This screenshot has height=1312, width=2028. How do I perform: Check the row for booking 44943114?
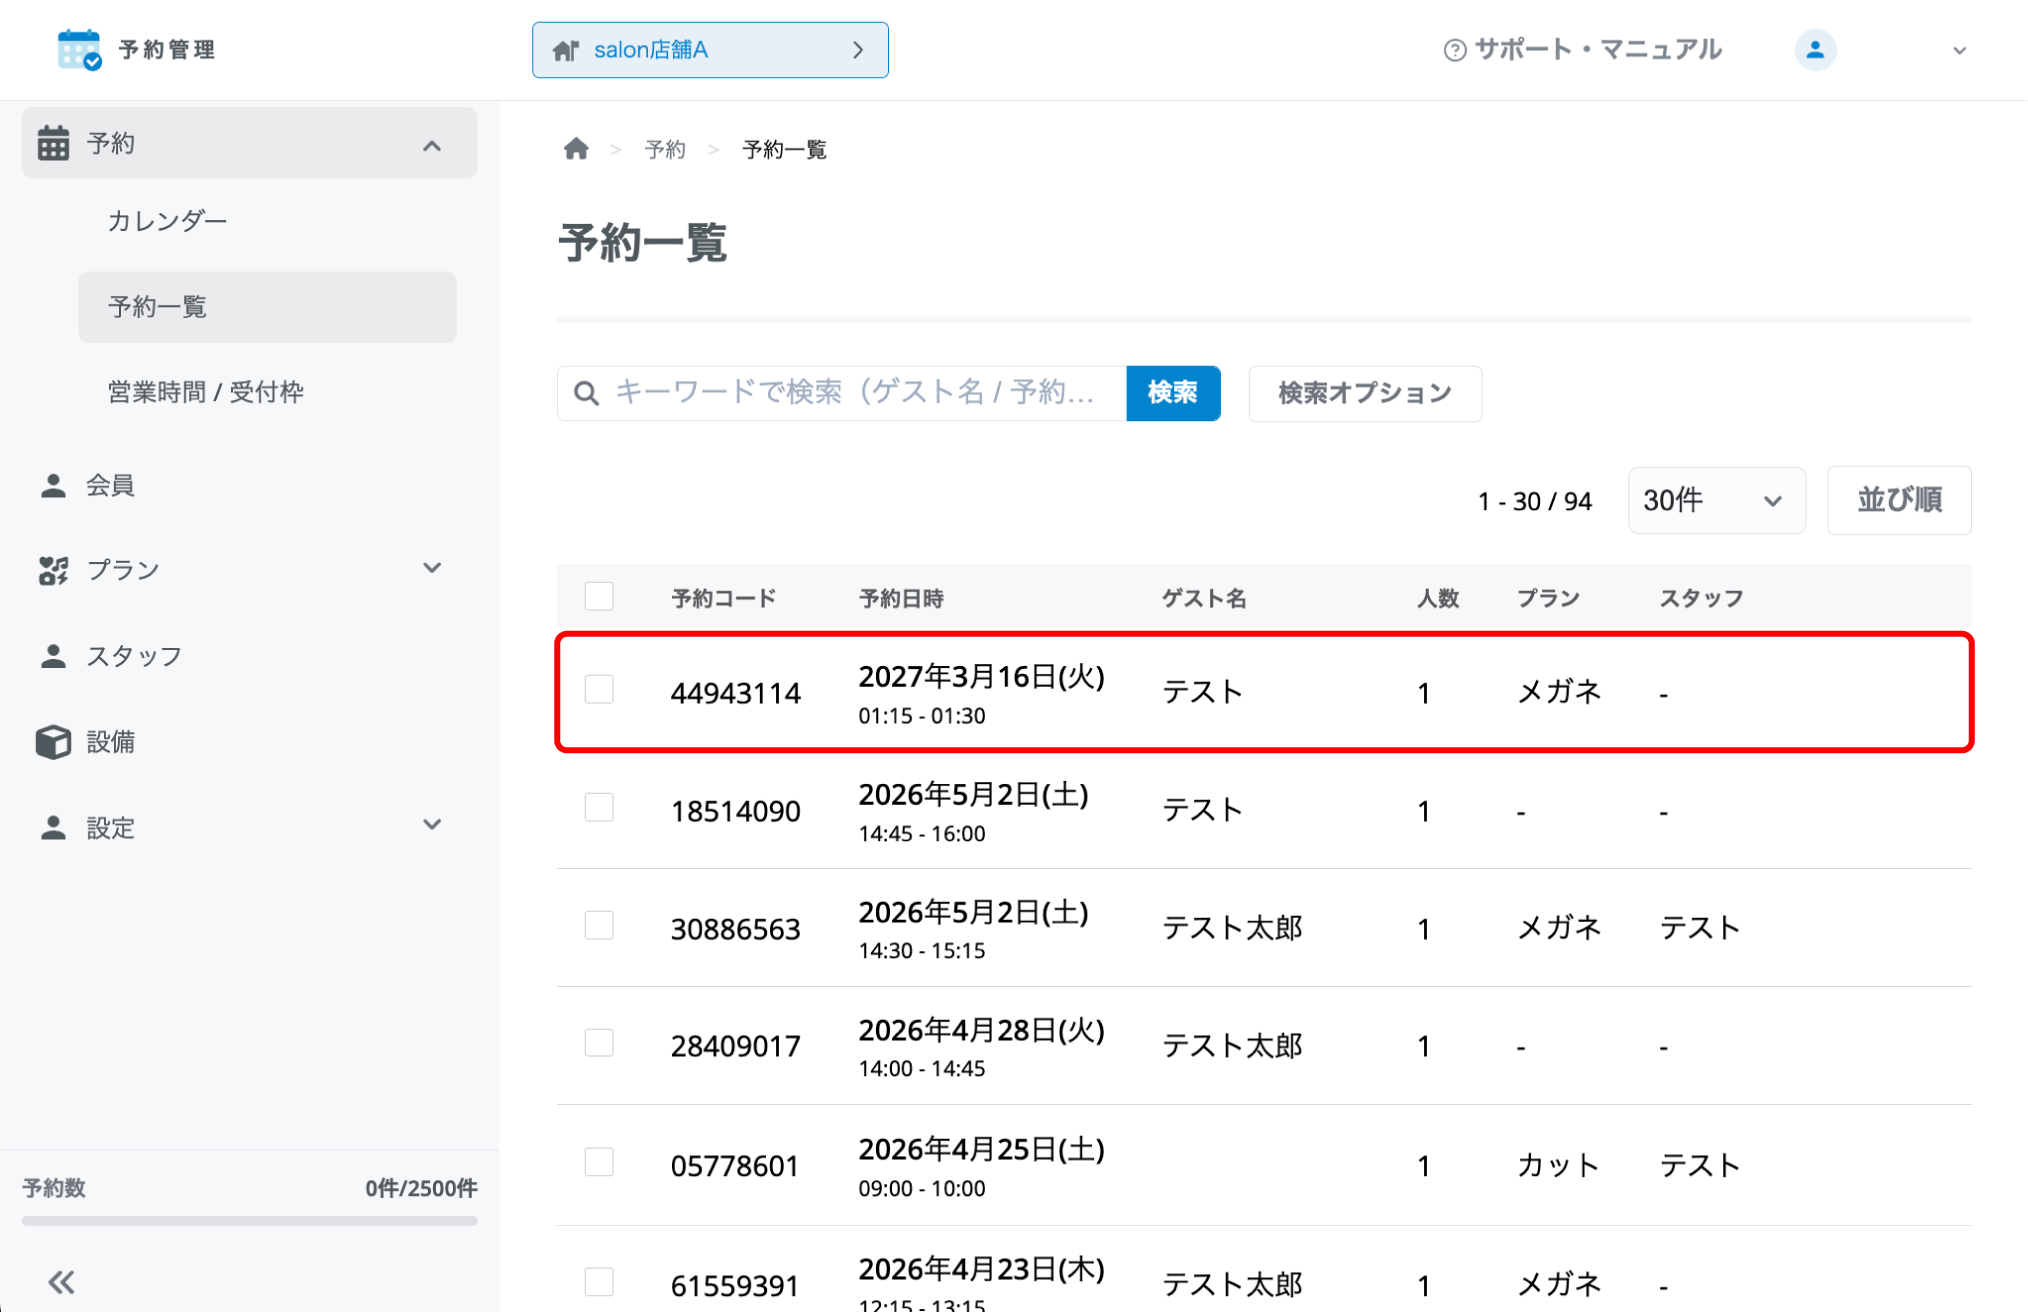coord(599,689)
